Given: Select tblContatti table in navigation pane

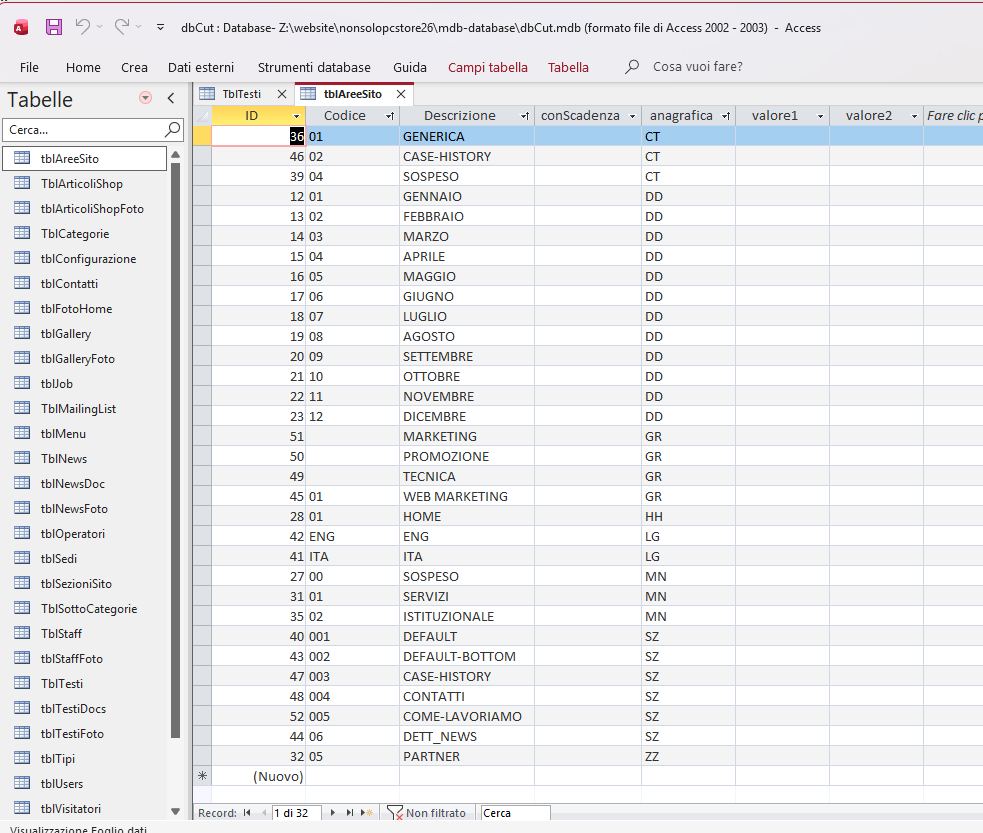Looking at the screenshot, I should click(85, 283).
